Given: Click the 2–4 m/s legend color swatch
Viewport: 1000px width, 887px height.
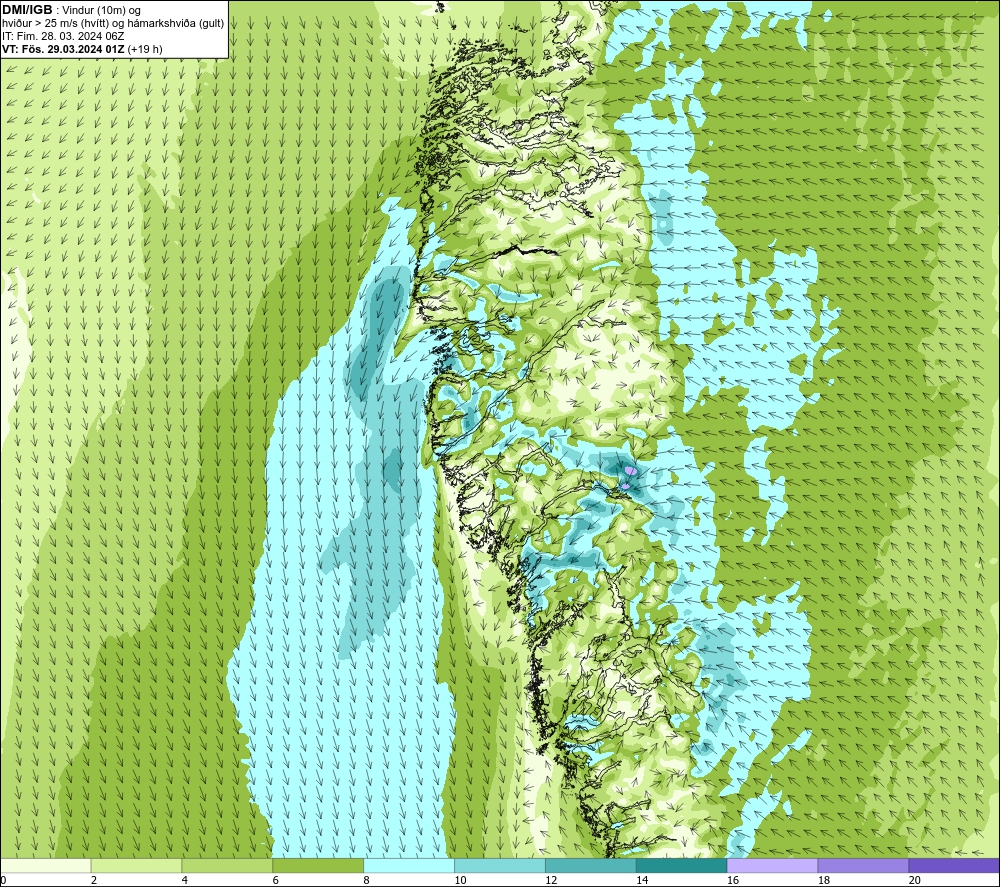Looking at the screenshot, I should pyautogui.click(x=136, y=865).
